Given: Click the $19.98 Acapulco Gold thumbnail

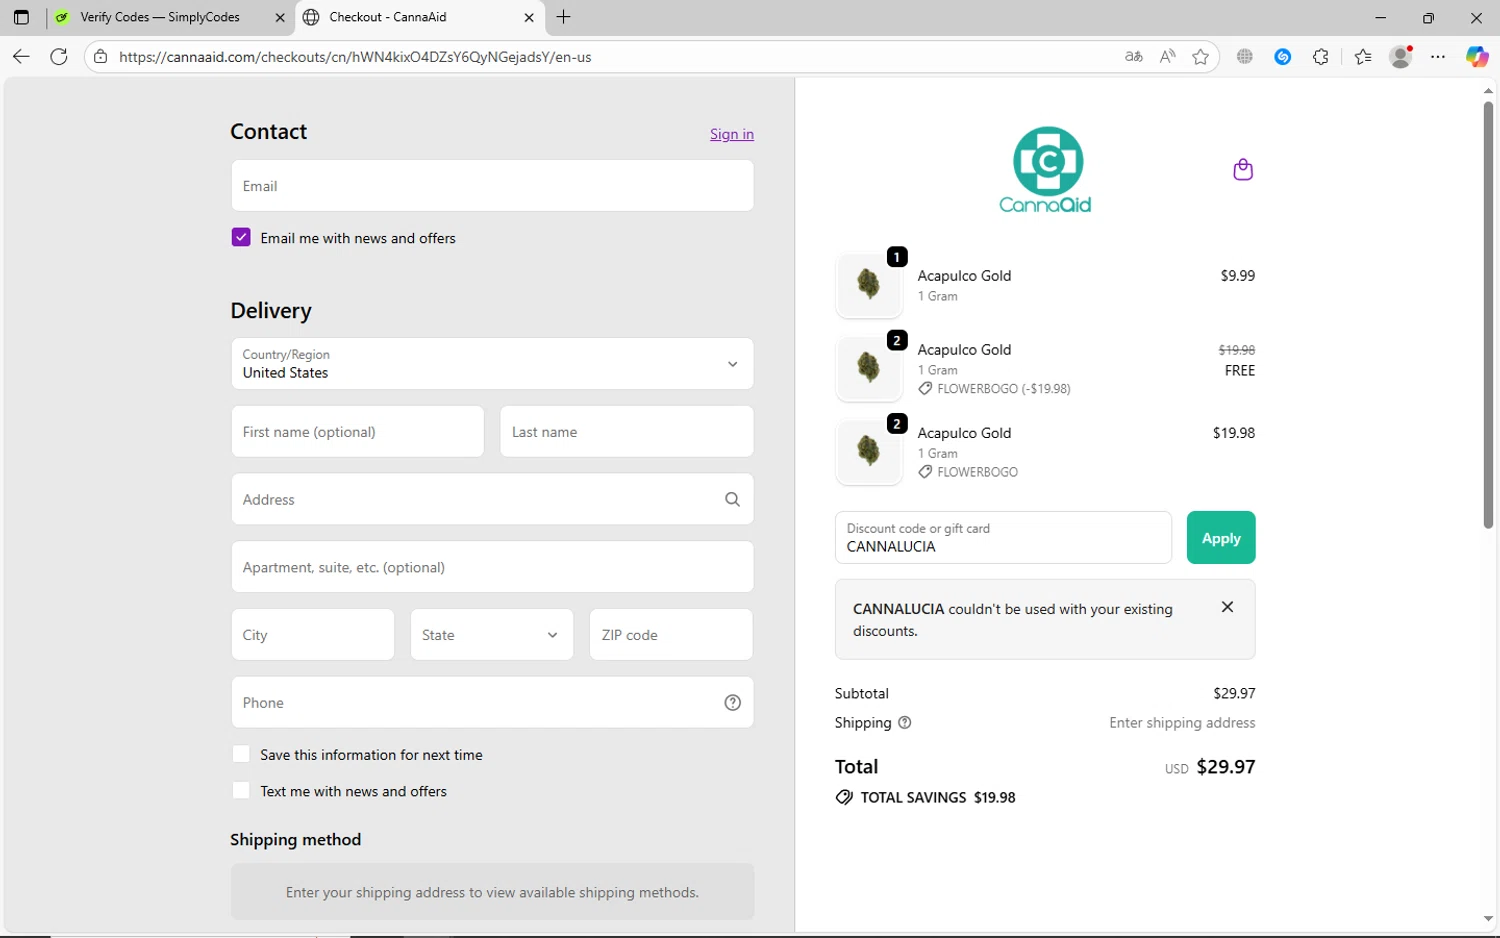Looking at the screenshot, I should [x=869, y=451].
